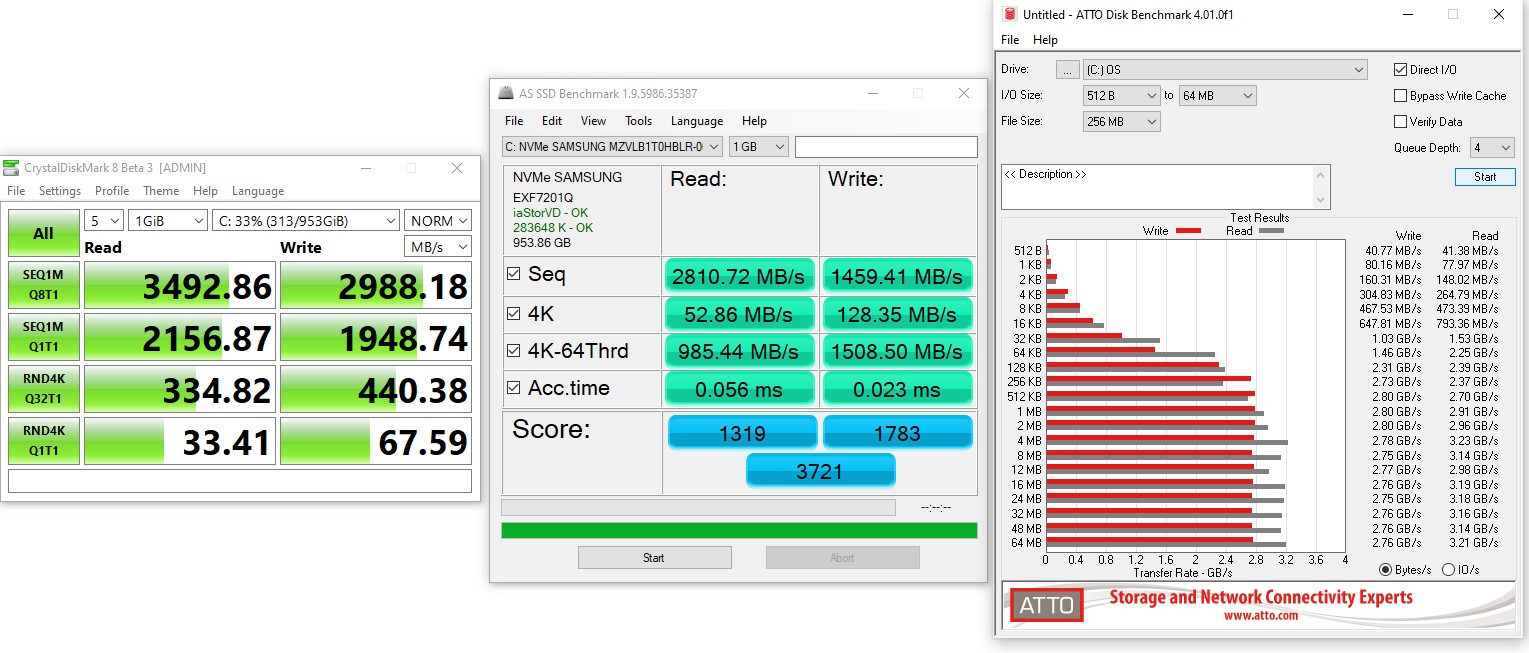Open ATTO Help menu
Viewport: 1529px width, 653px height.
pos(1045,40)
